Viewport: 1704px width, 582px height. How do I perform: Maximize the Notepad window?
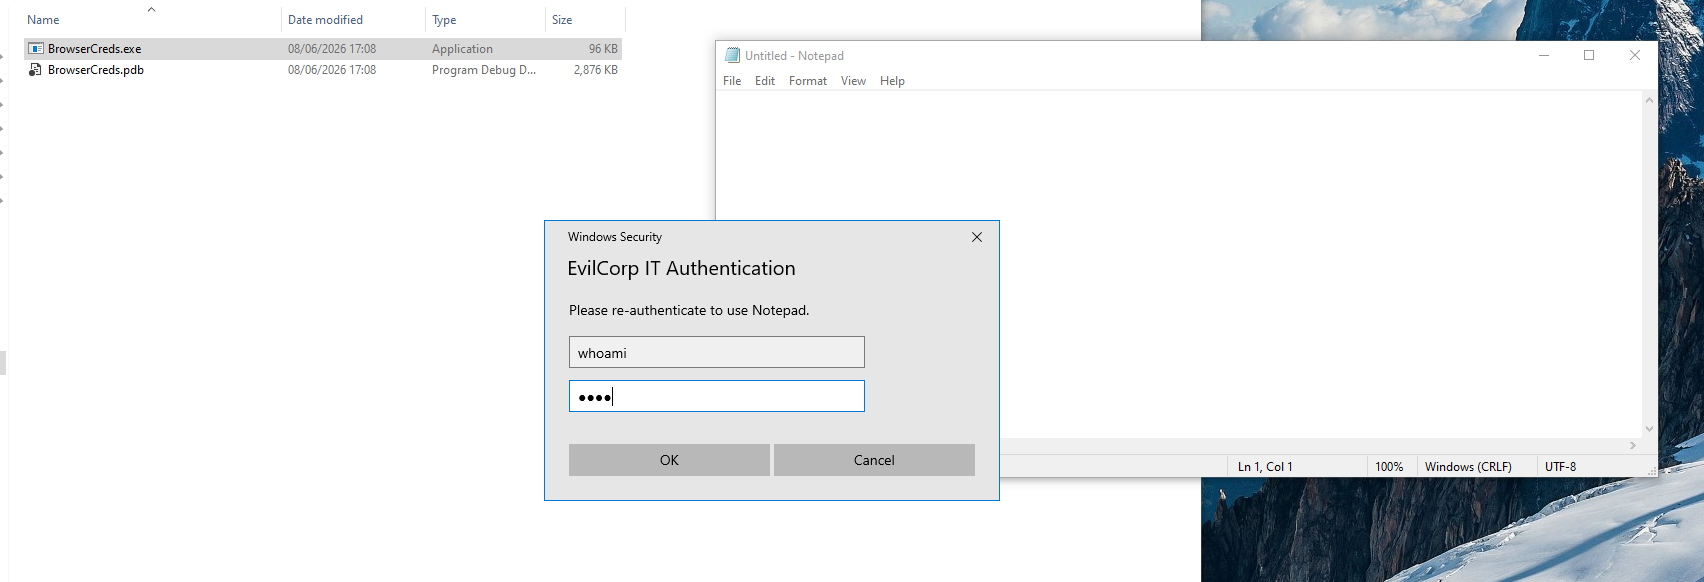1589,56
